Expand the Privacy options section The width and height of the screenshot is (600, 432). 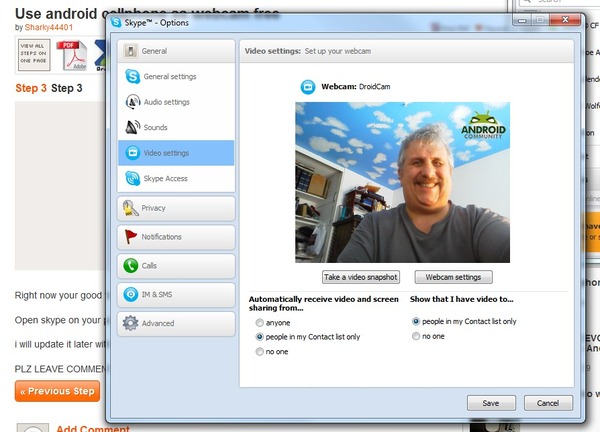pyautogui.click(x=176, y=208)
